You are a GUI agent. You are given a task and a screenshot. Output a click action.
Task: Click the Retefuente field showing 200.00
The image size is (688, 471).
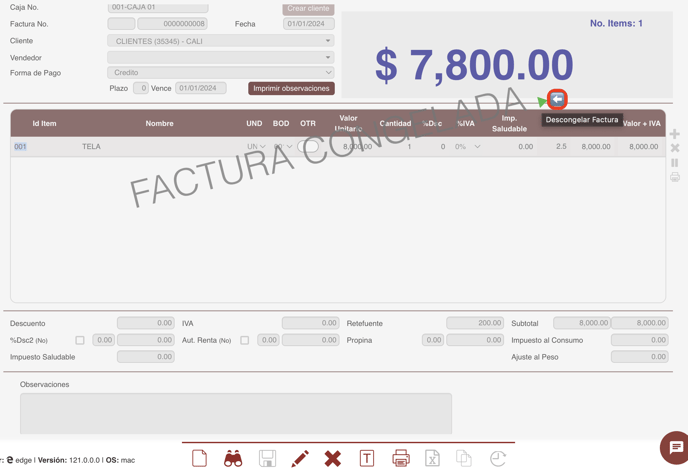coord(475,323)
